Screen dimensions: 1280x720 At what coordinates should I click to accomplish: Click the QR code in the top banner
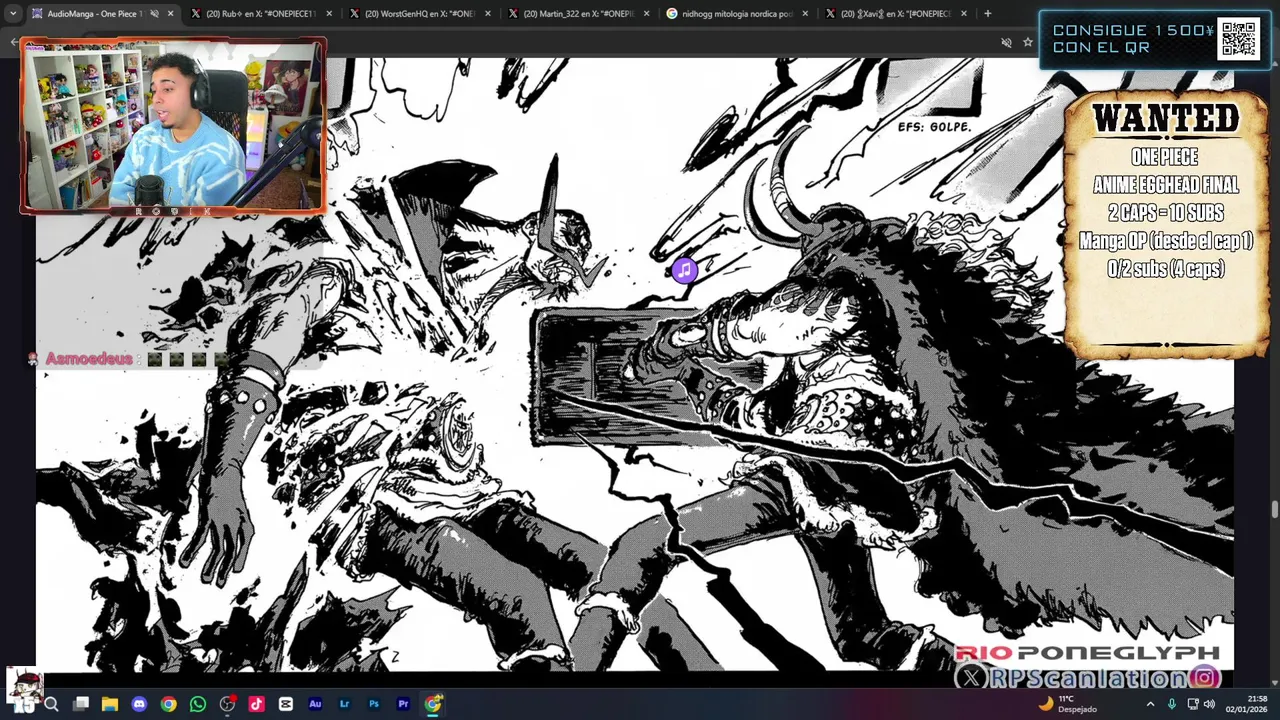[1238, 39]
